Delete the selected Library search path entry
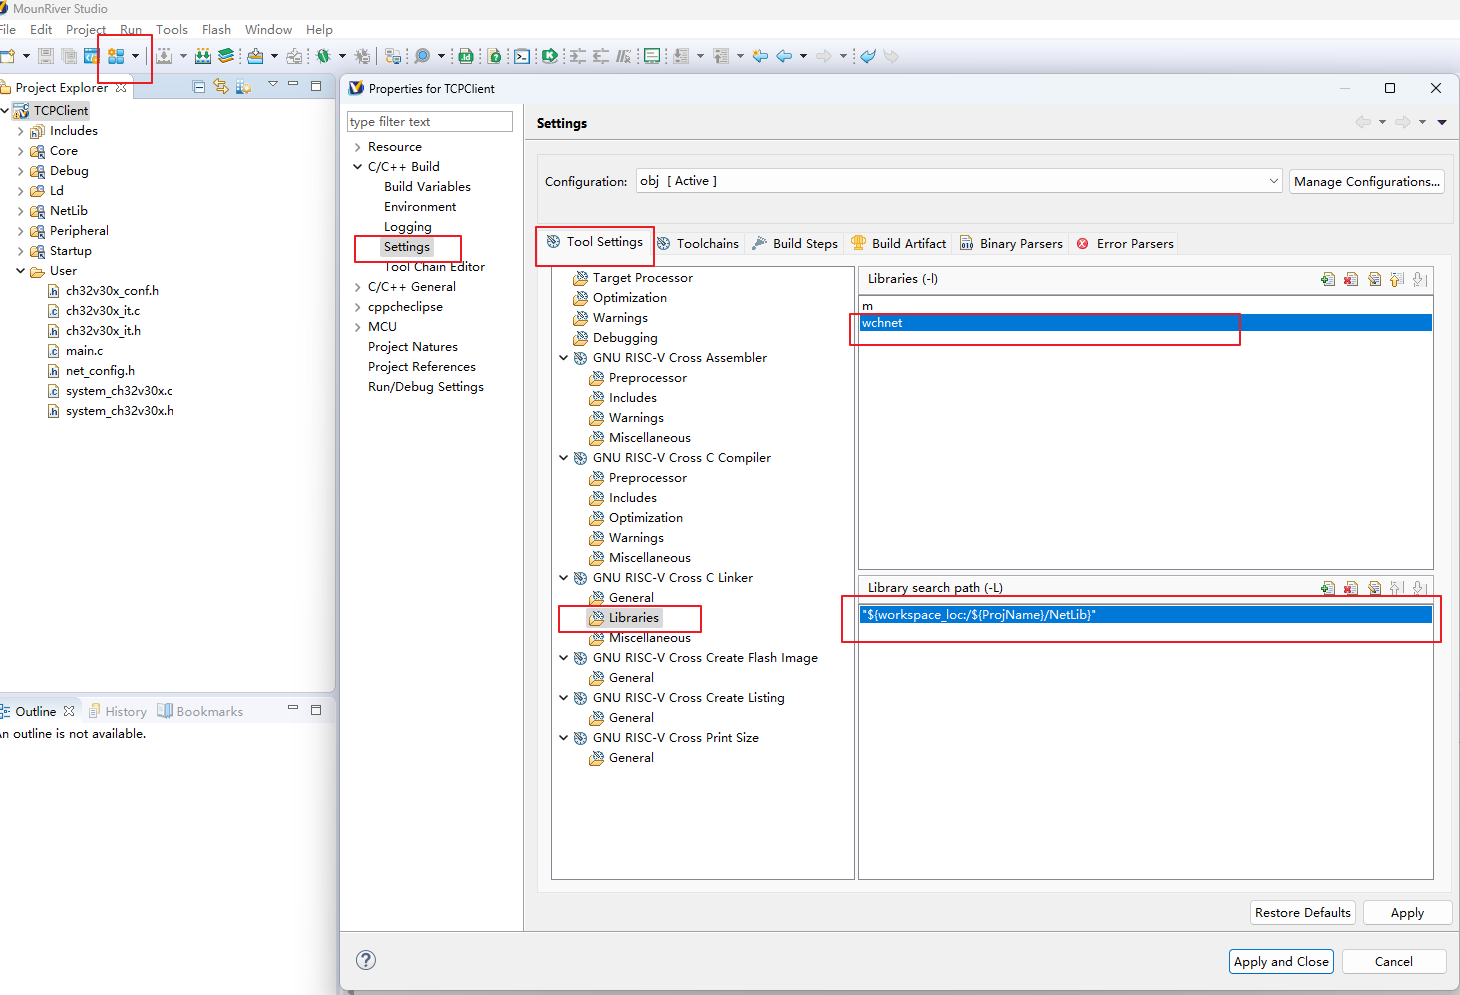 (1351, 588)
